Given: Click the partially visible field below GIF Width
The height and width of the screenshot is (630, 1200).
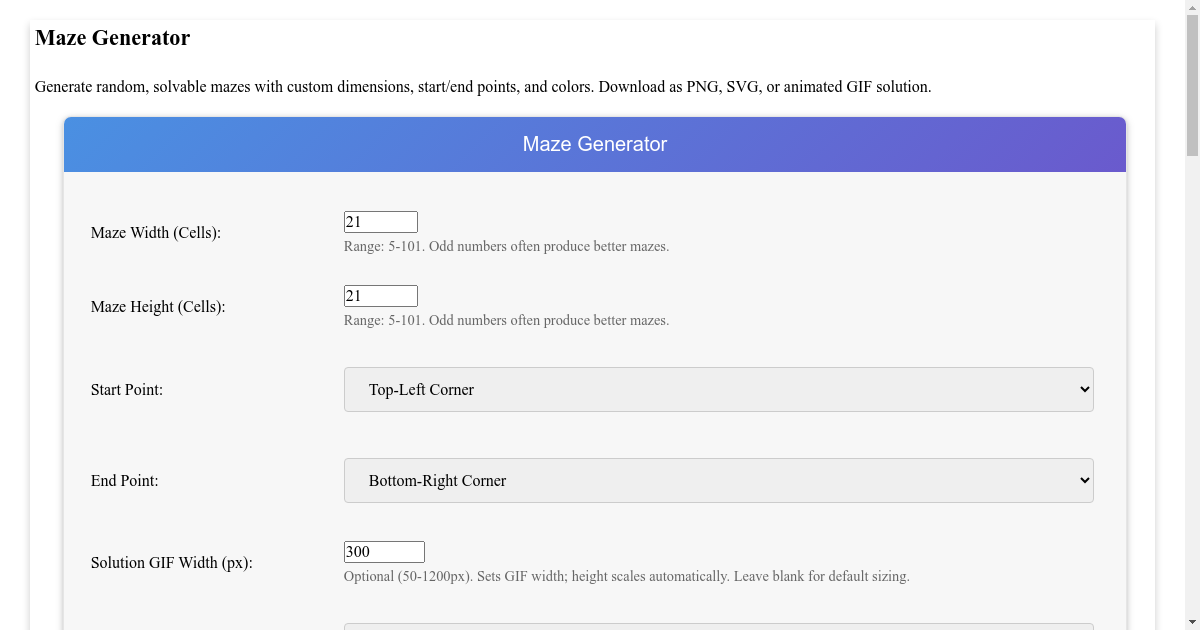Looking at the screenshot, I should [x=718, y=627].
